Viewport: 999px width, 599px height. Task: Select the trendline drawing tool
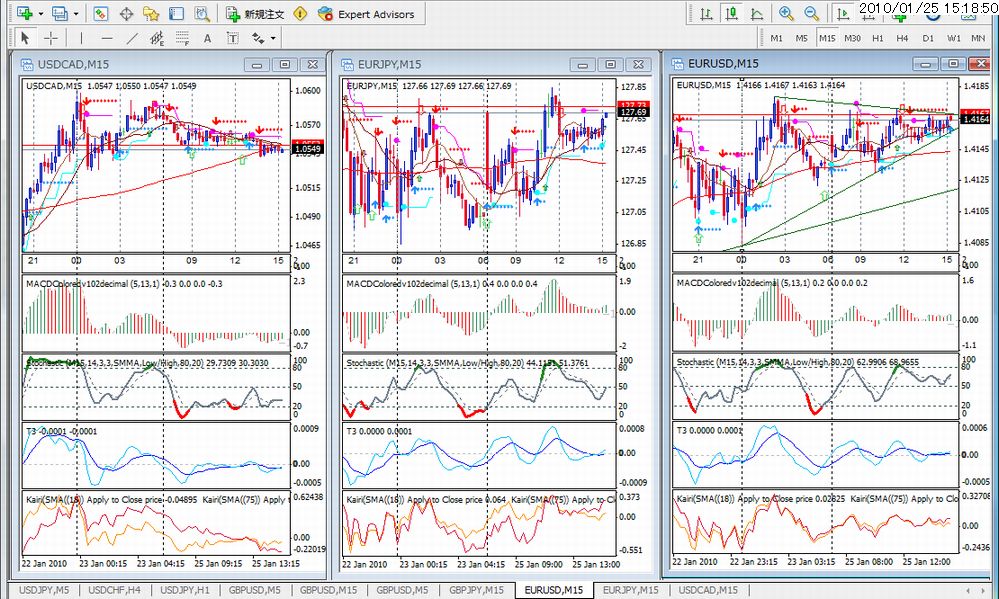point(132,38)
